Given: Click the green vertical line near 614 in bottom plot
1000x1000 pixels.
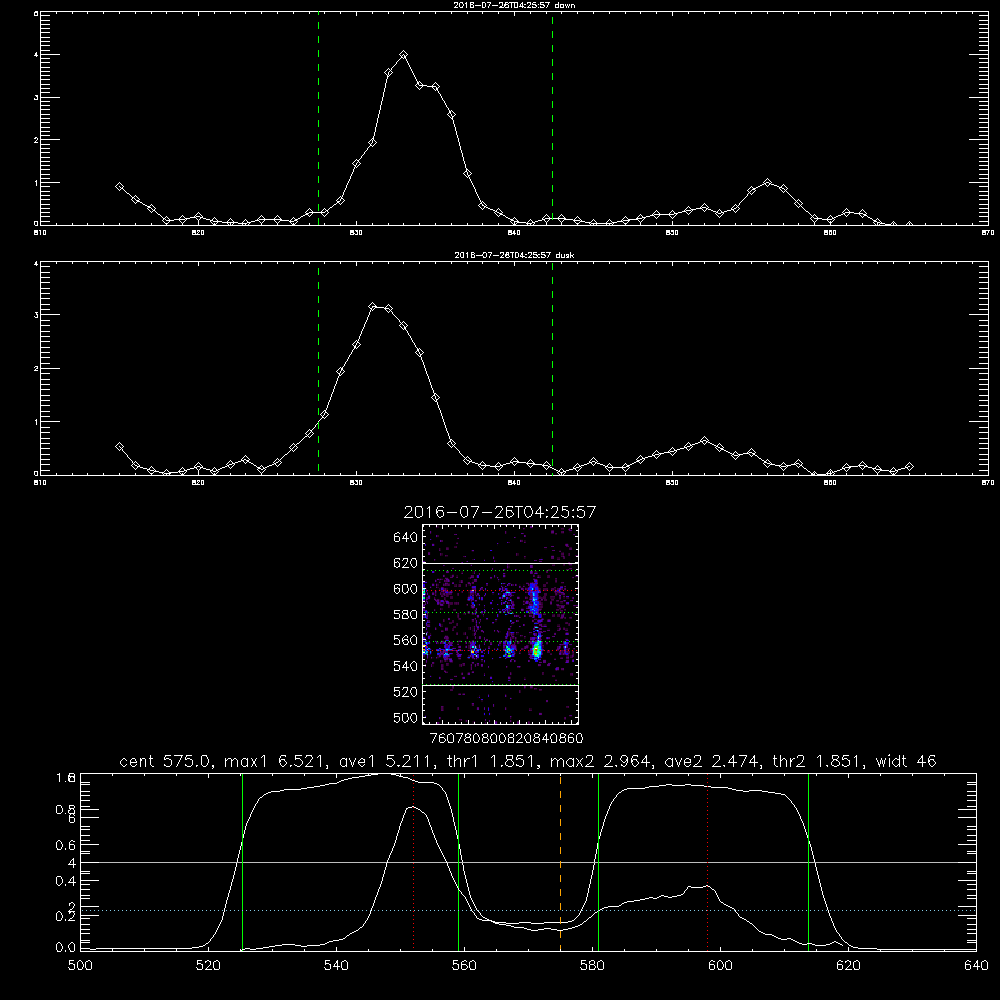Looking at the screenshot, I should 808,861.
